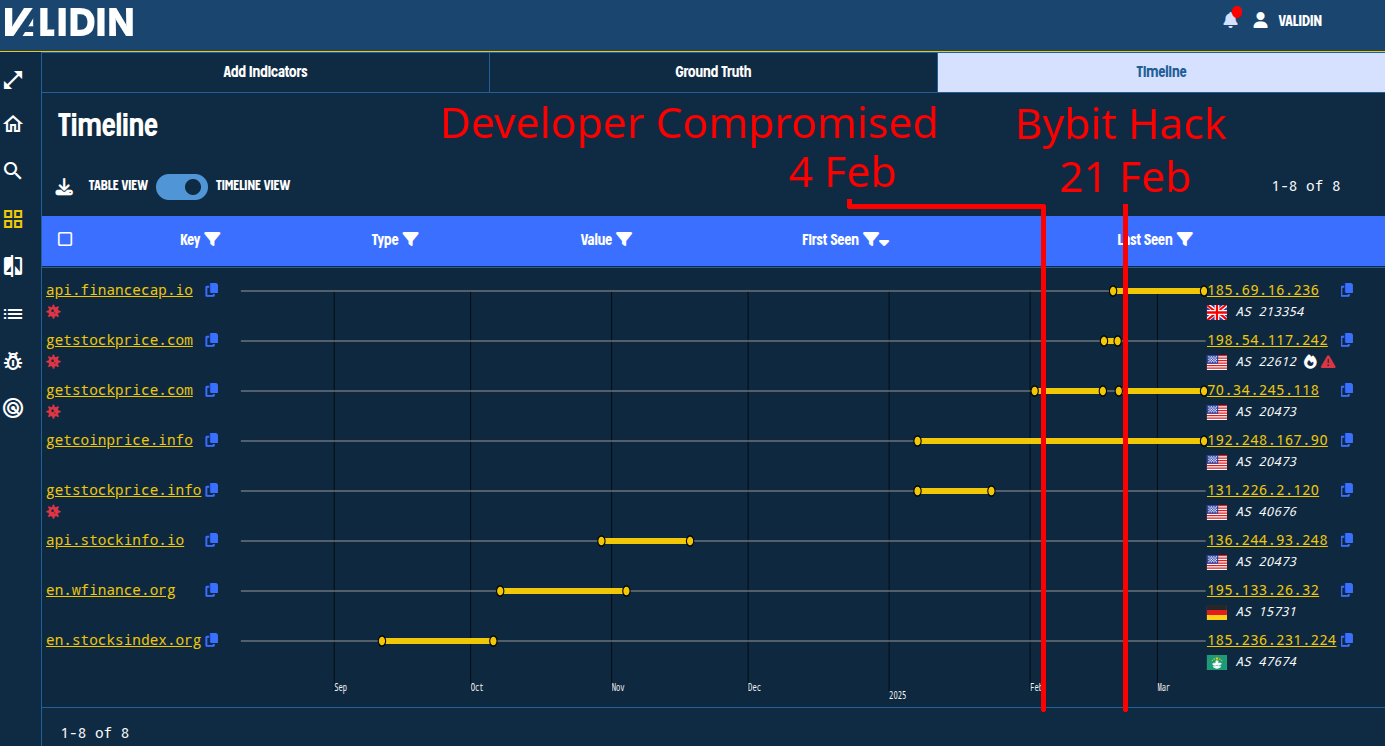
Task: Change First Seen sort order arrow
Action: 884,242
